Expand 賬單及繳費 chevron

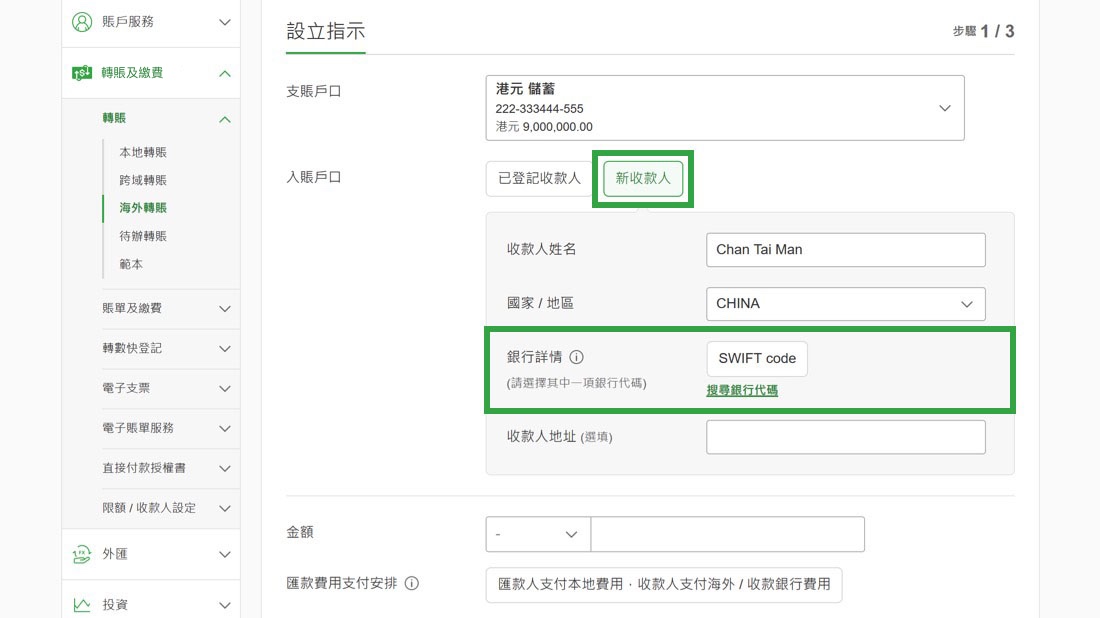224,309
